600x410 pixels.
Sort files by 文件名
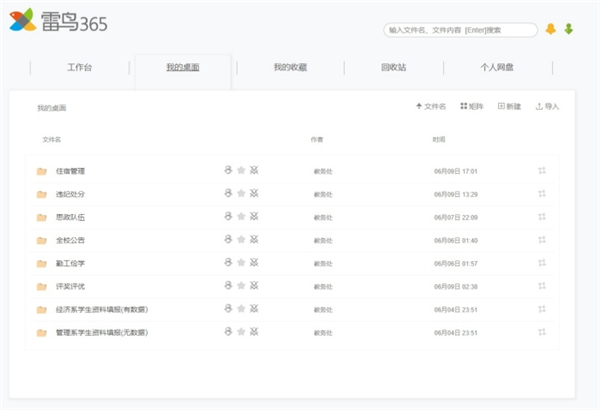[430, 106]
